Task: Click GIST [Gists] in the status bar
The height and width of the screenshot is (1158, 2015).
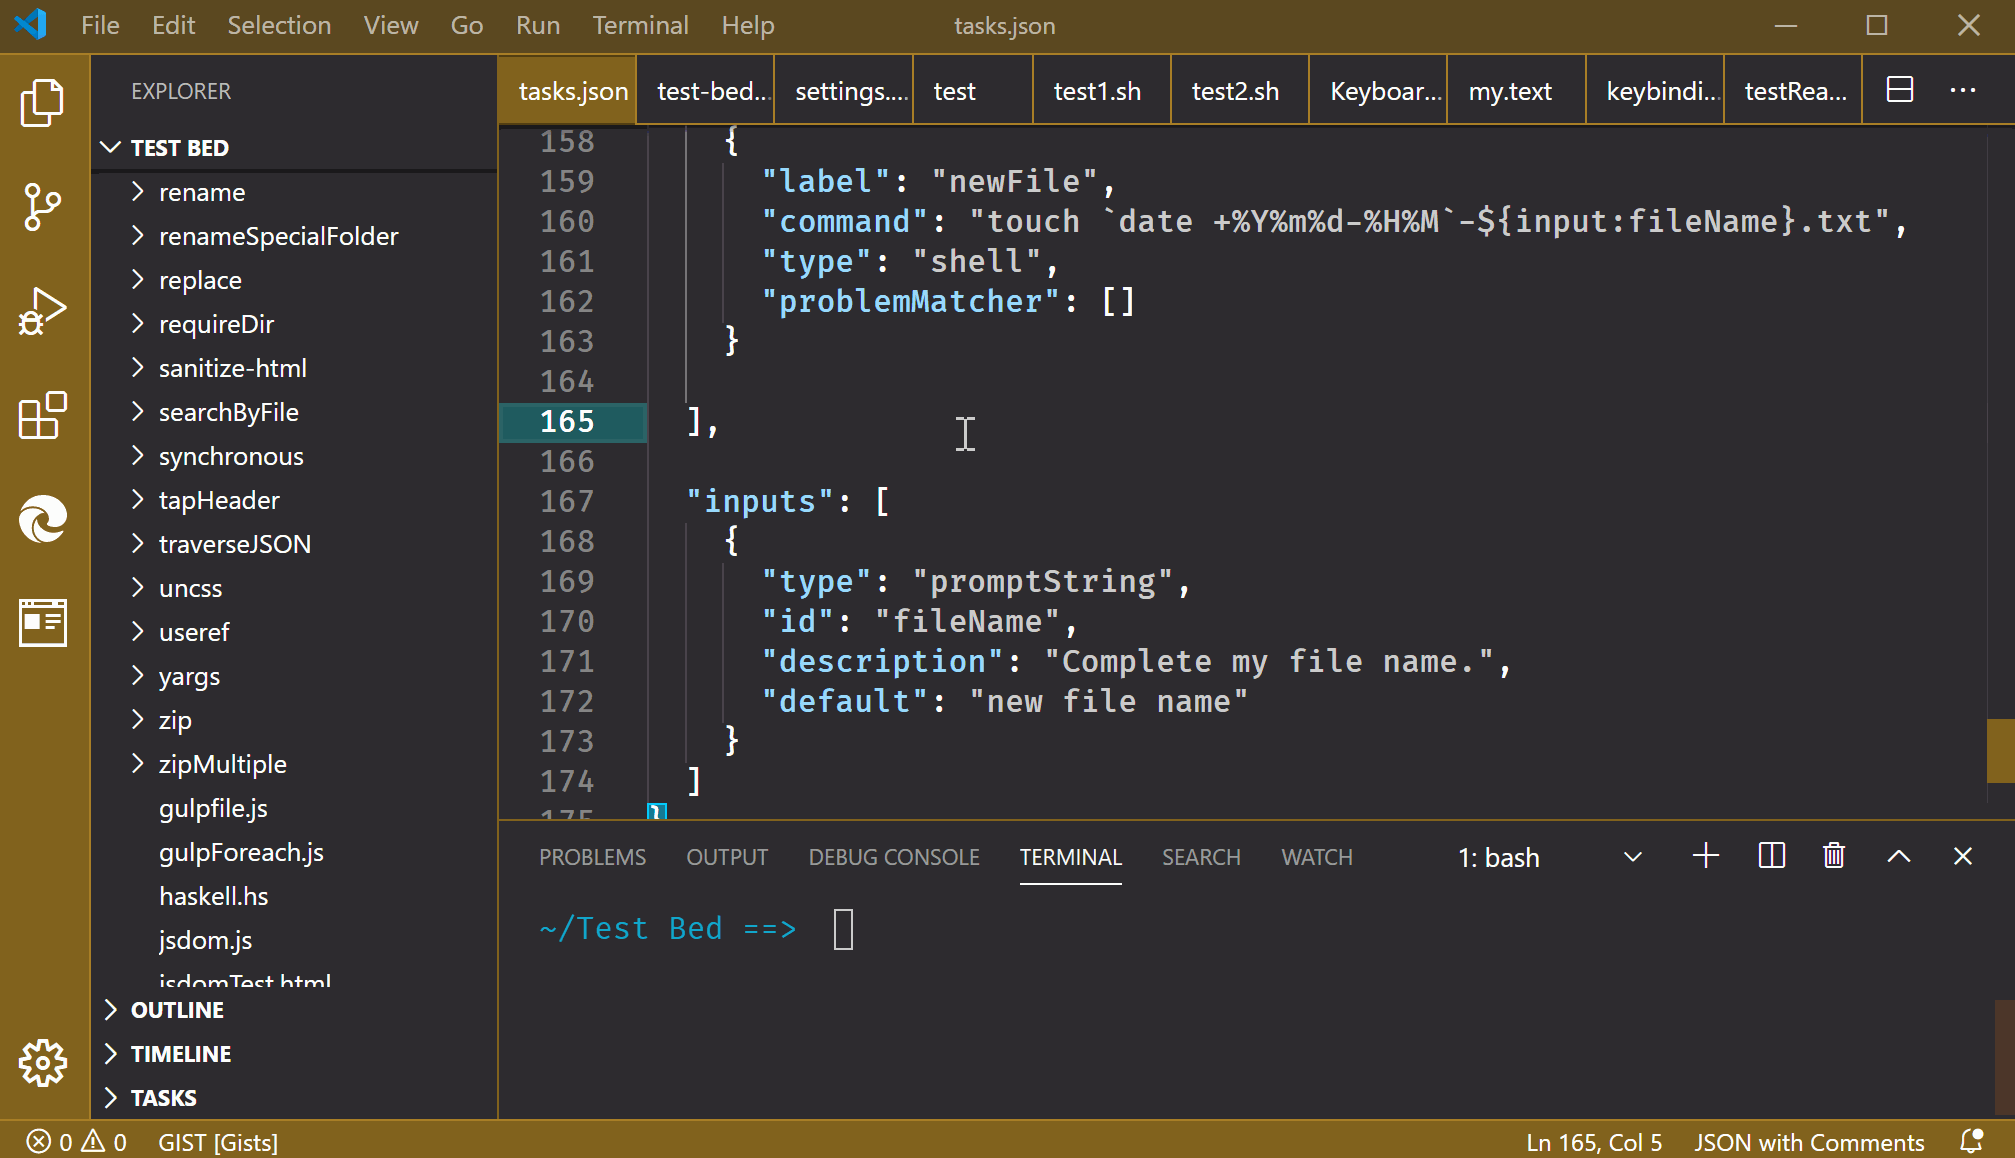Action: 218,1141
